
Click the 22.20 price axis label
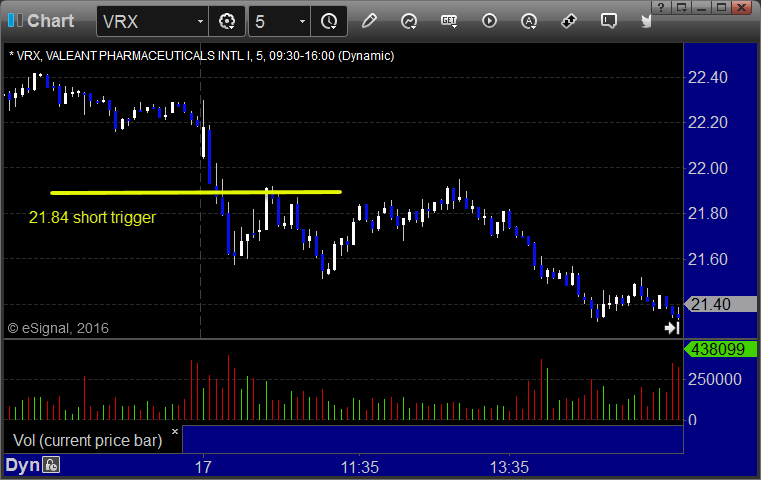[708, 122]
